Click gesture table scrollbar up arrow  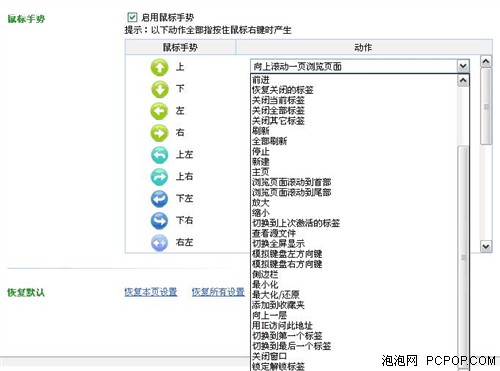pos(486,61)
